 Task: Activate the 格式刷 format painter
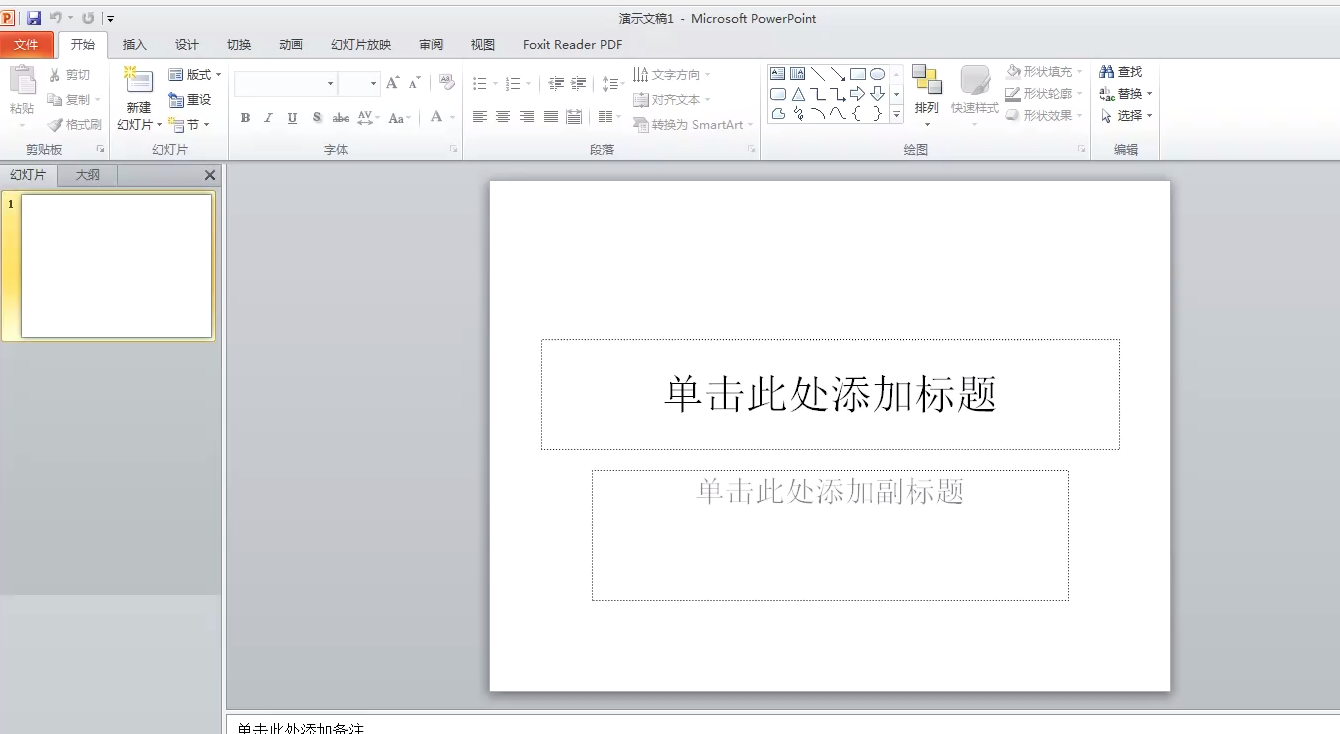74,125
